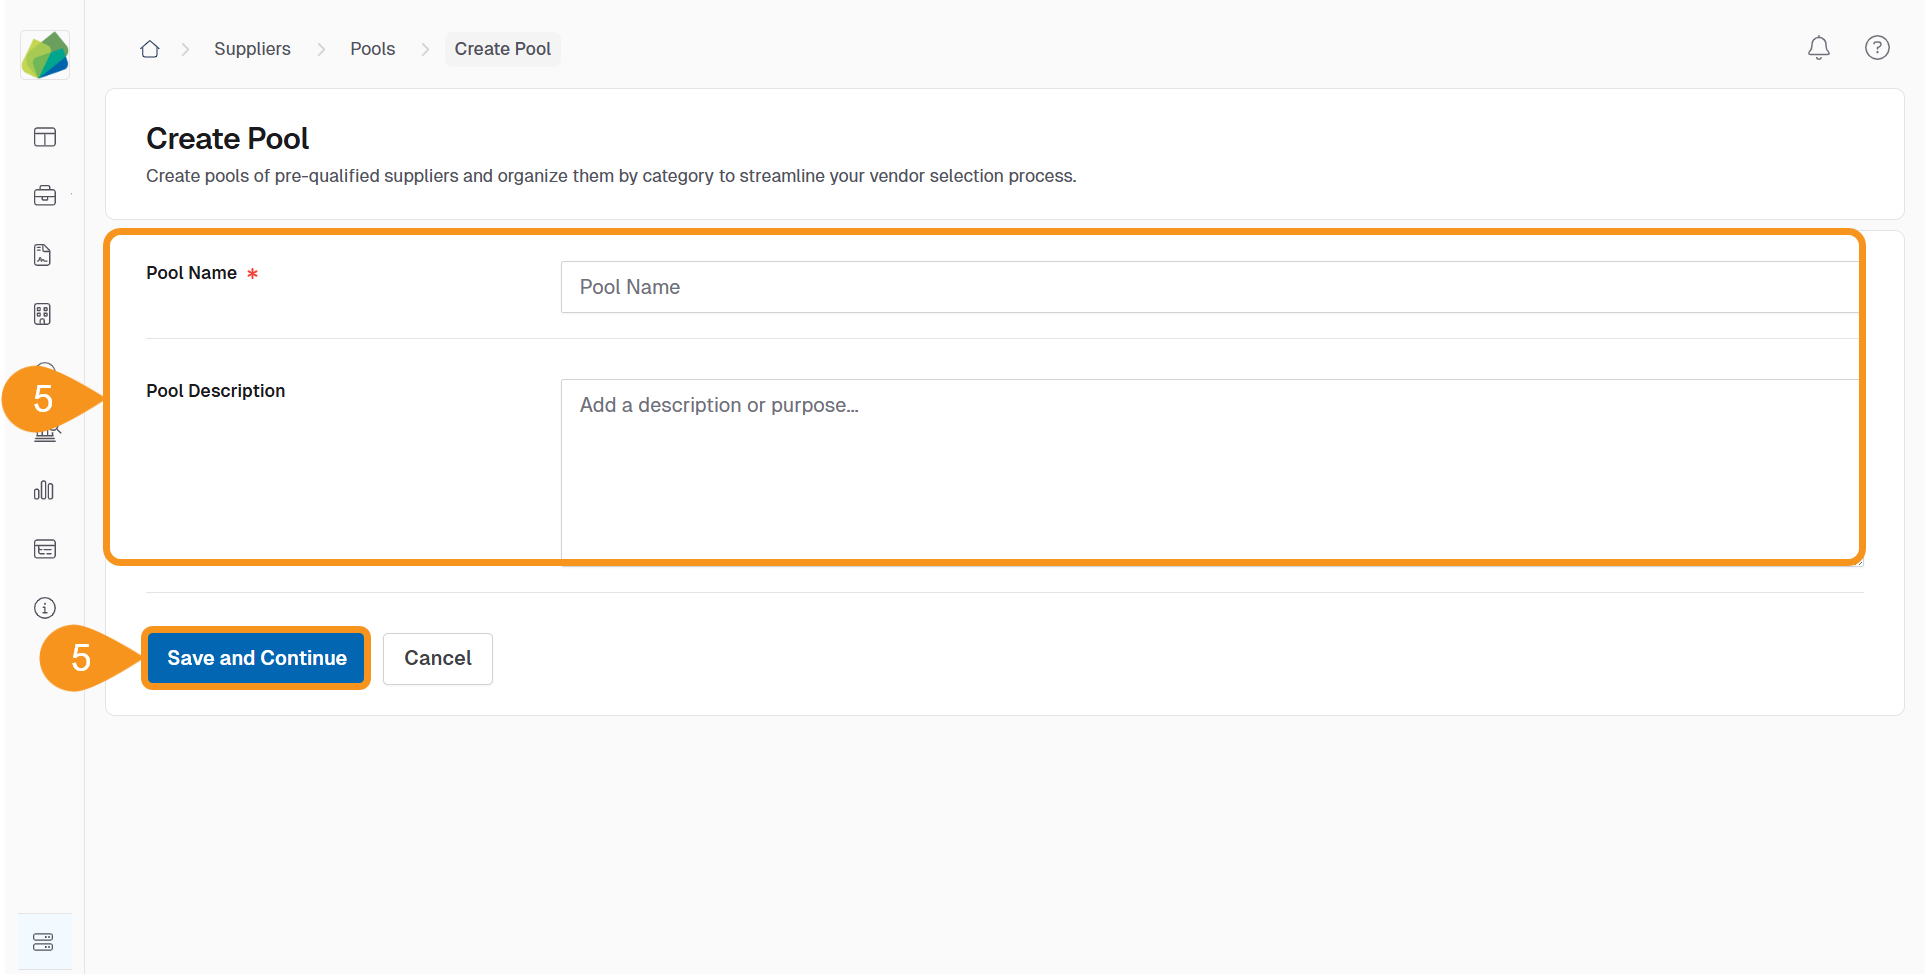Open the help question mark icon
The height and width of the screenshot is (974, 1925).
click(x=1877, y=48)
